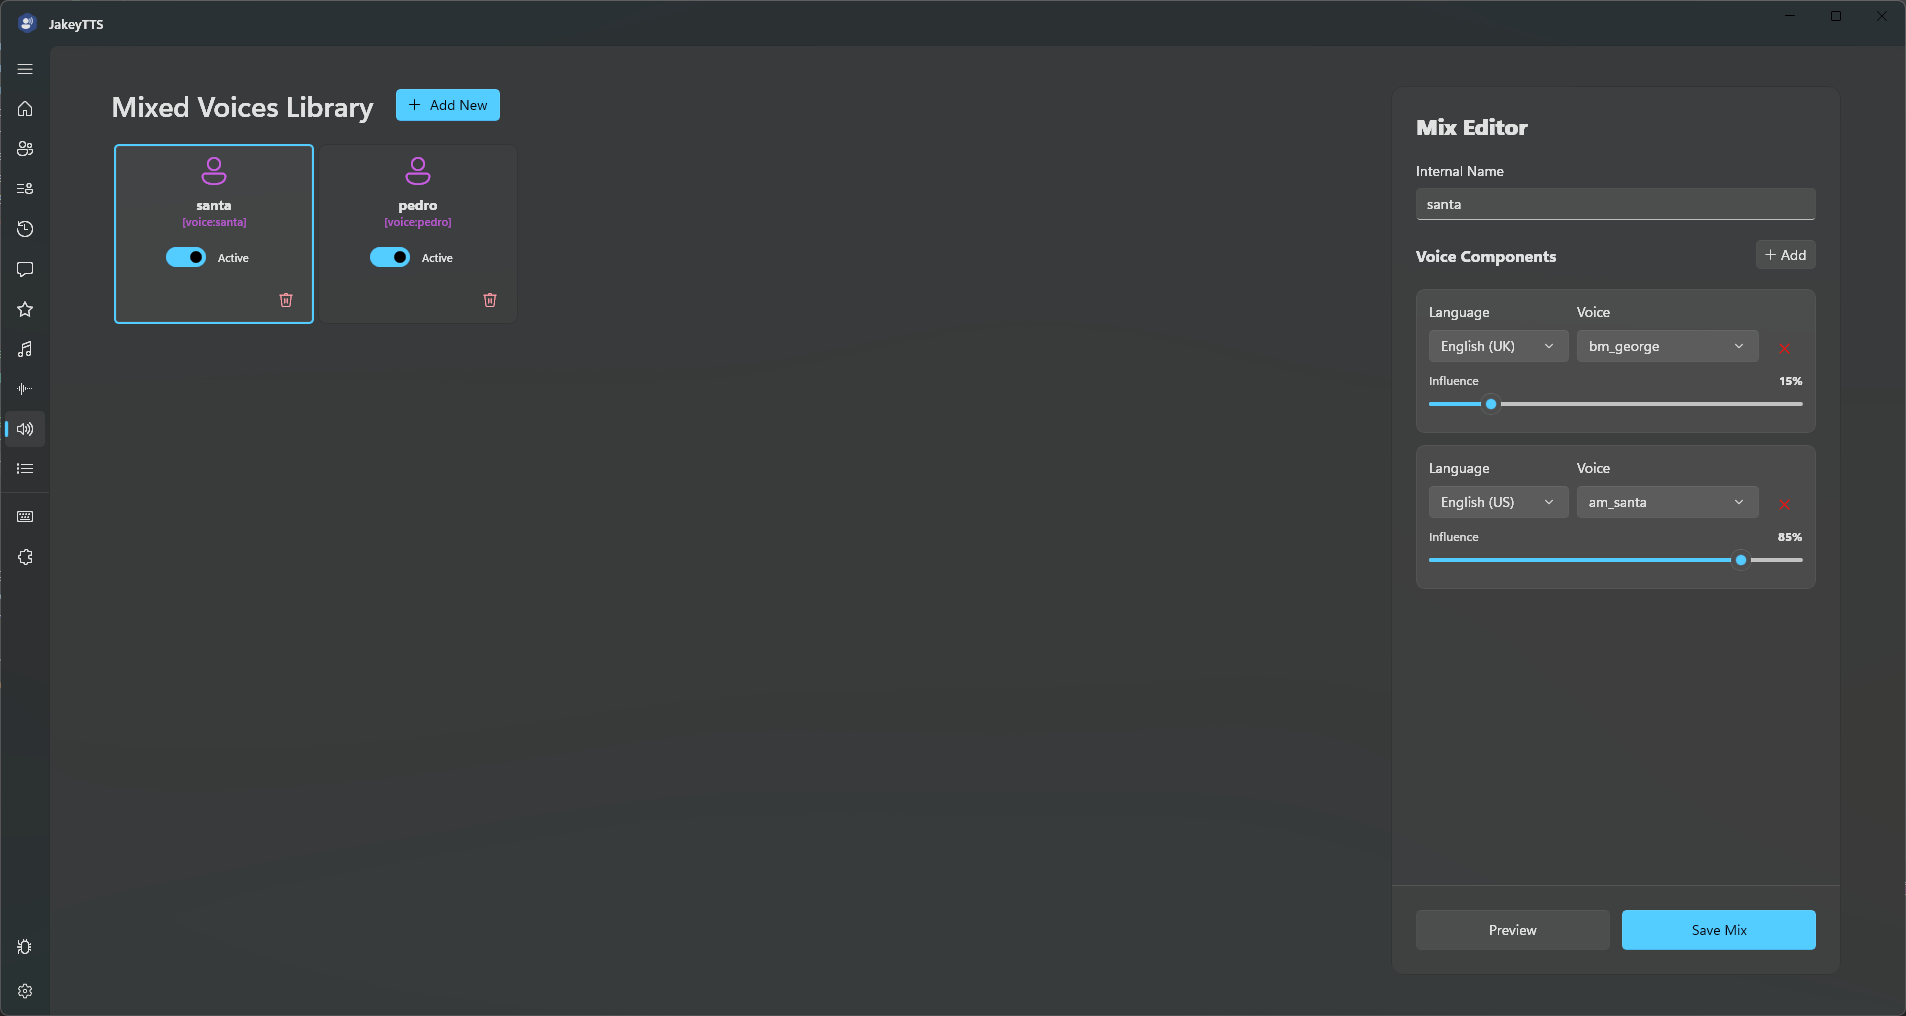1906x1016 pixels.
Task: Delete the pedro voice with trash icon
Action: [x=490, y=300]
